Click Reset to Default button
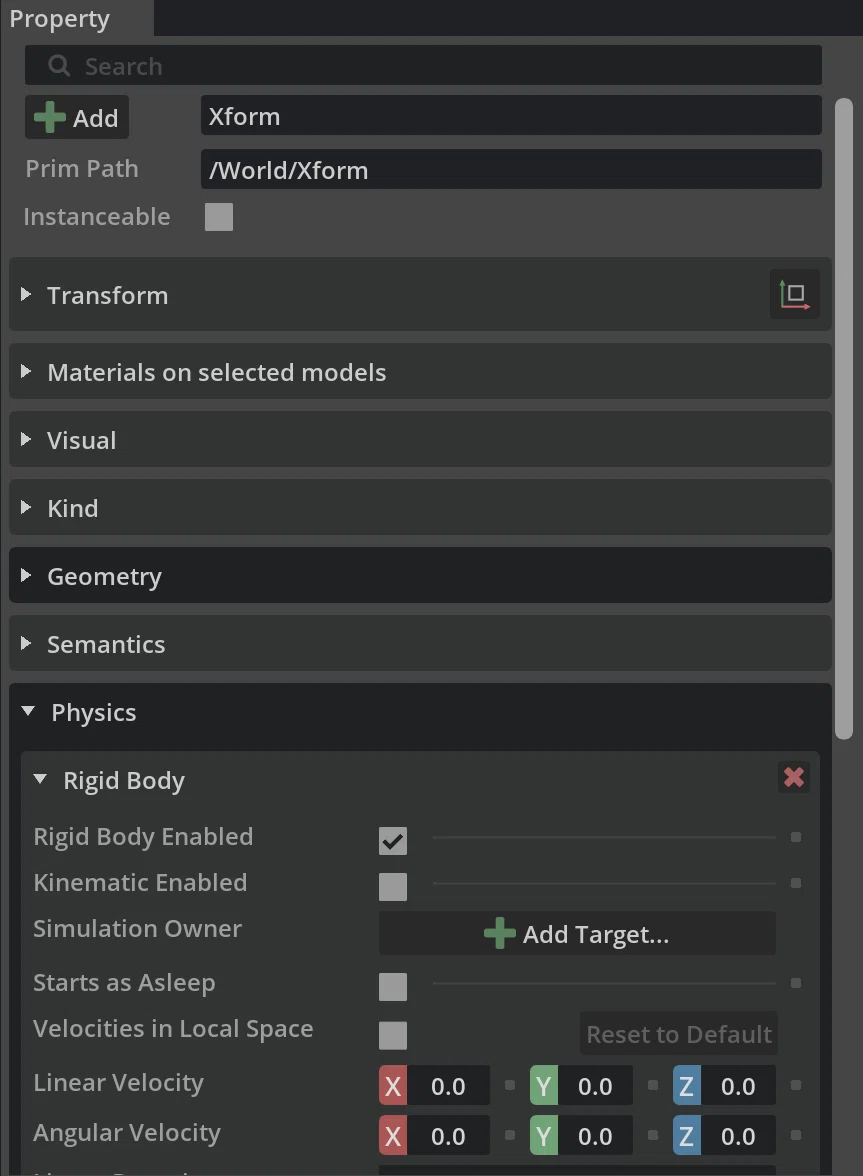The image size is (863, 1176). tap(679, 1034)
